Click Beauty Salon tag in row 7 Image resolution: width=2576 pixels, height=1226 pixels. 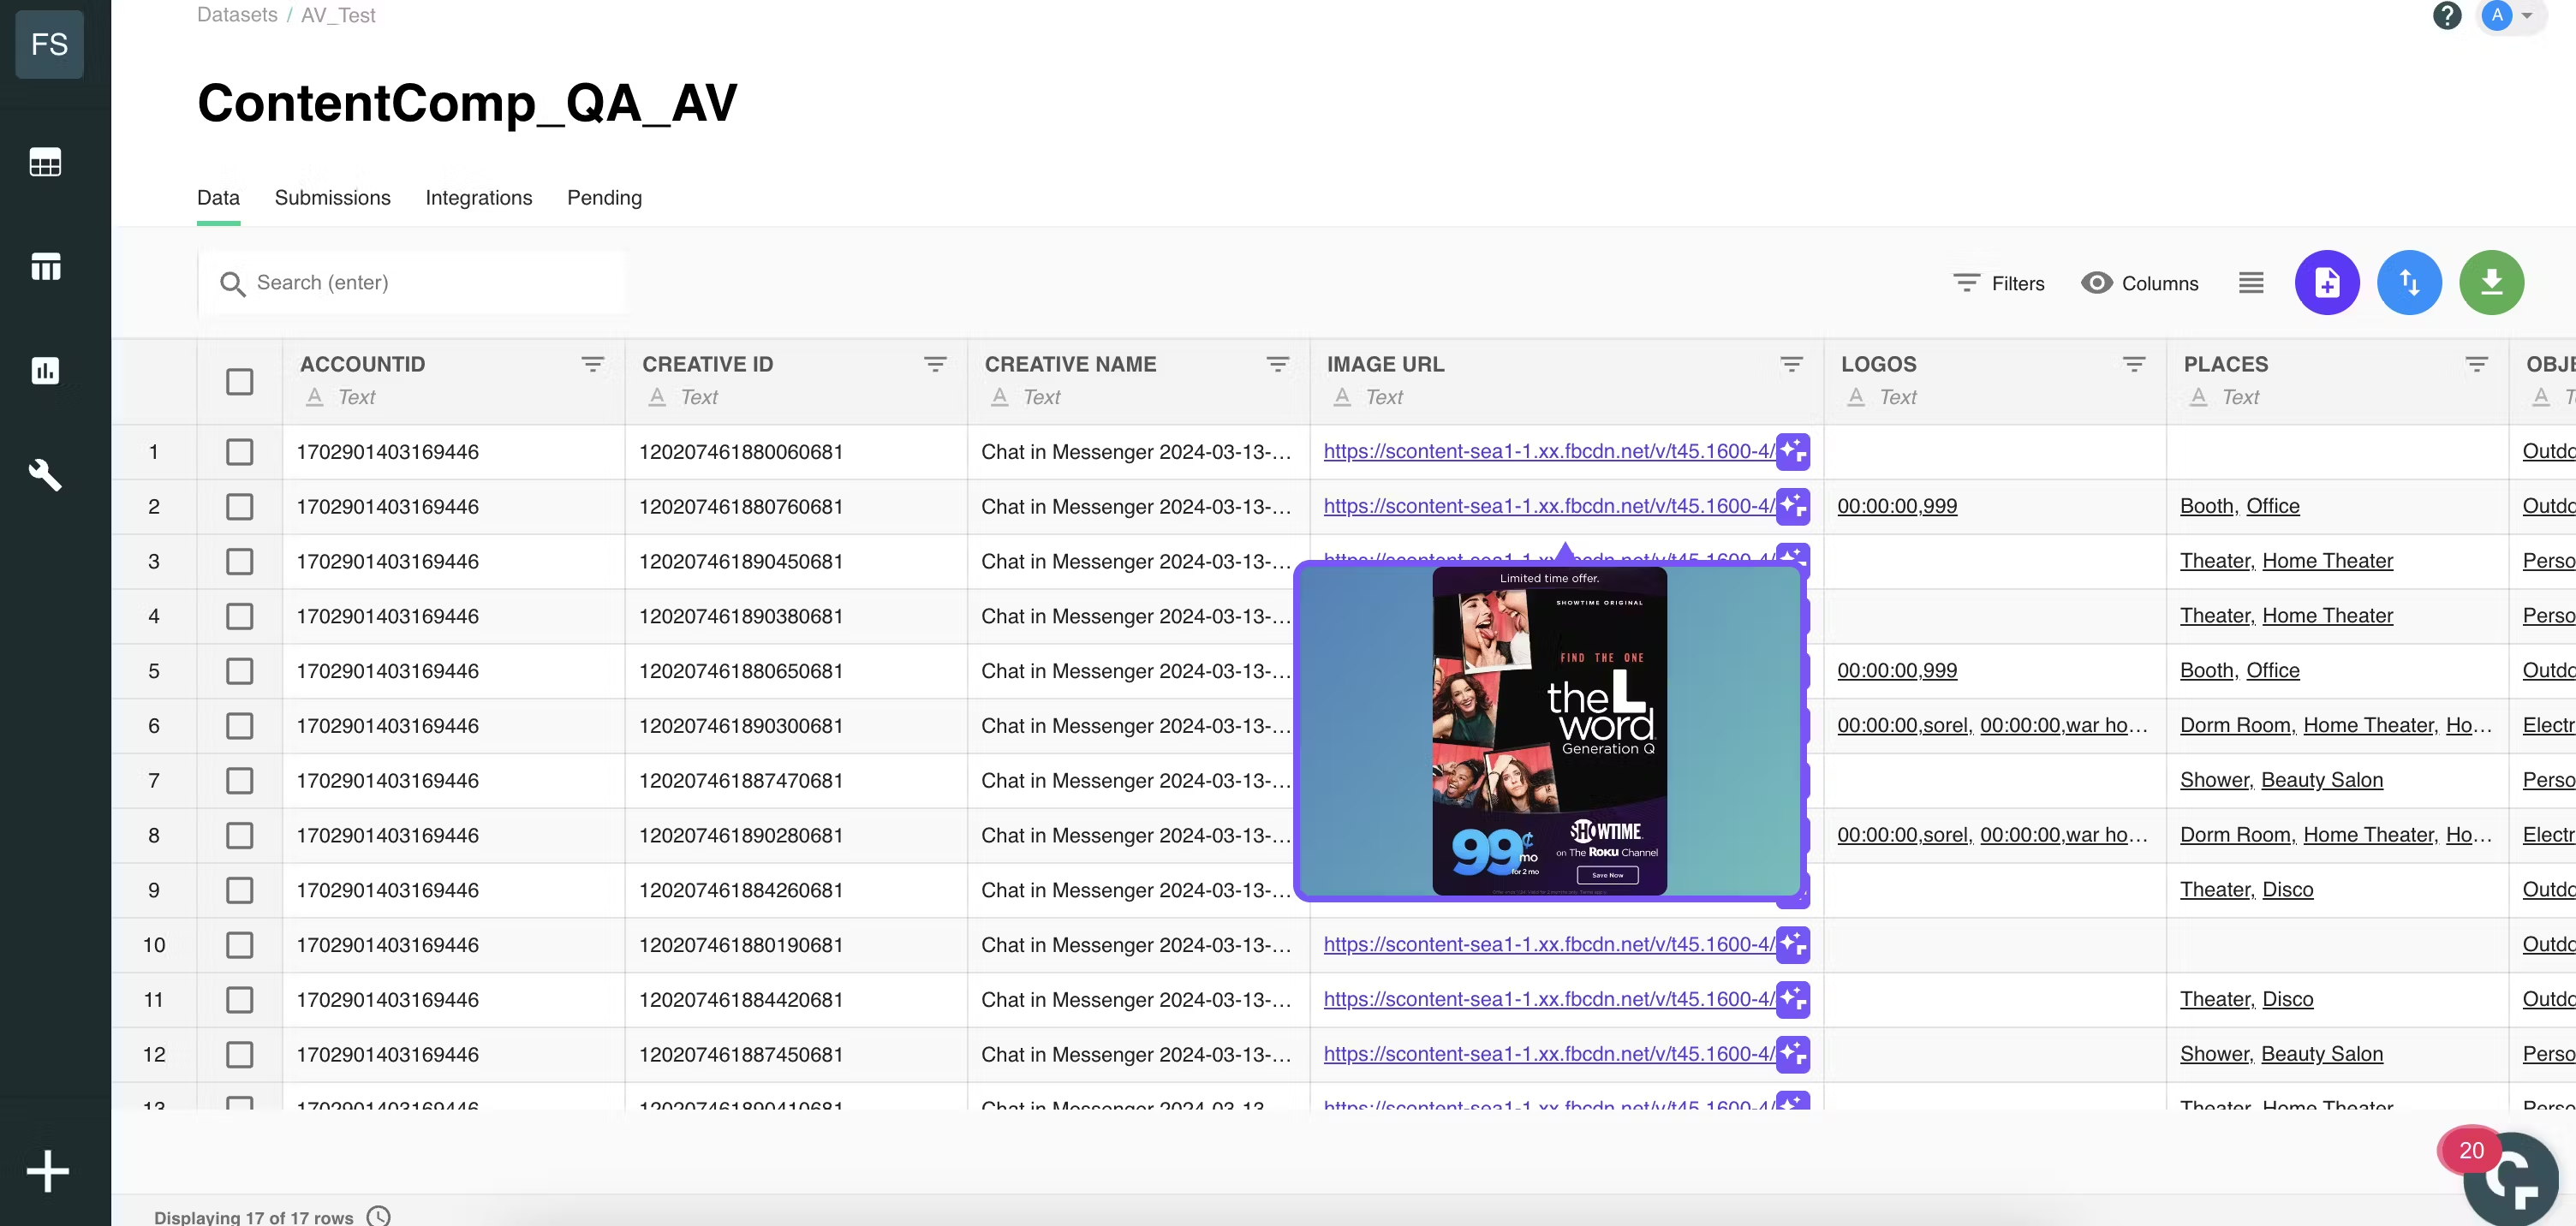pyautogui.click(x=2321, y=780)
